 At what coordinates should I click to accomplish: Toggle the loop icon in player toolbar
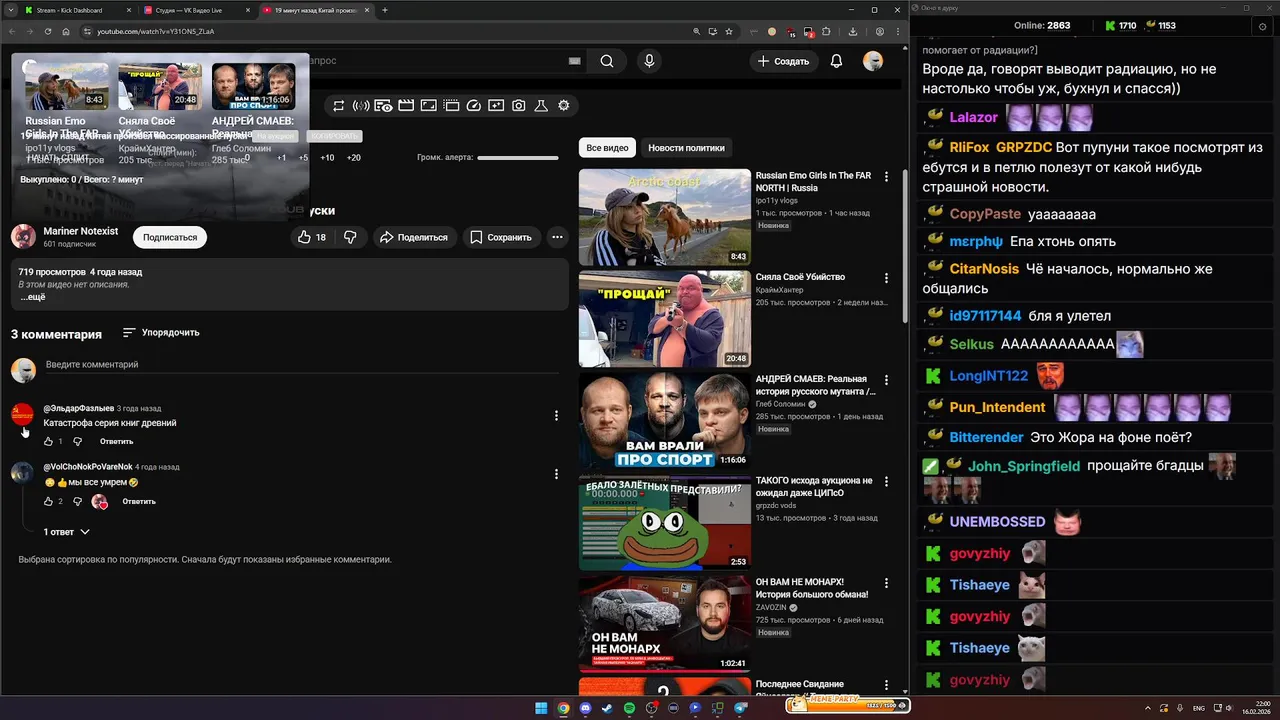(339, 106)
